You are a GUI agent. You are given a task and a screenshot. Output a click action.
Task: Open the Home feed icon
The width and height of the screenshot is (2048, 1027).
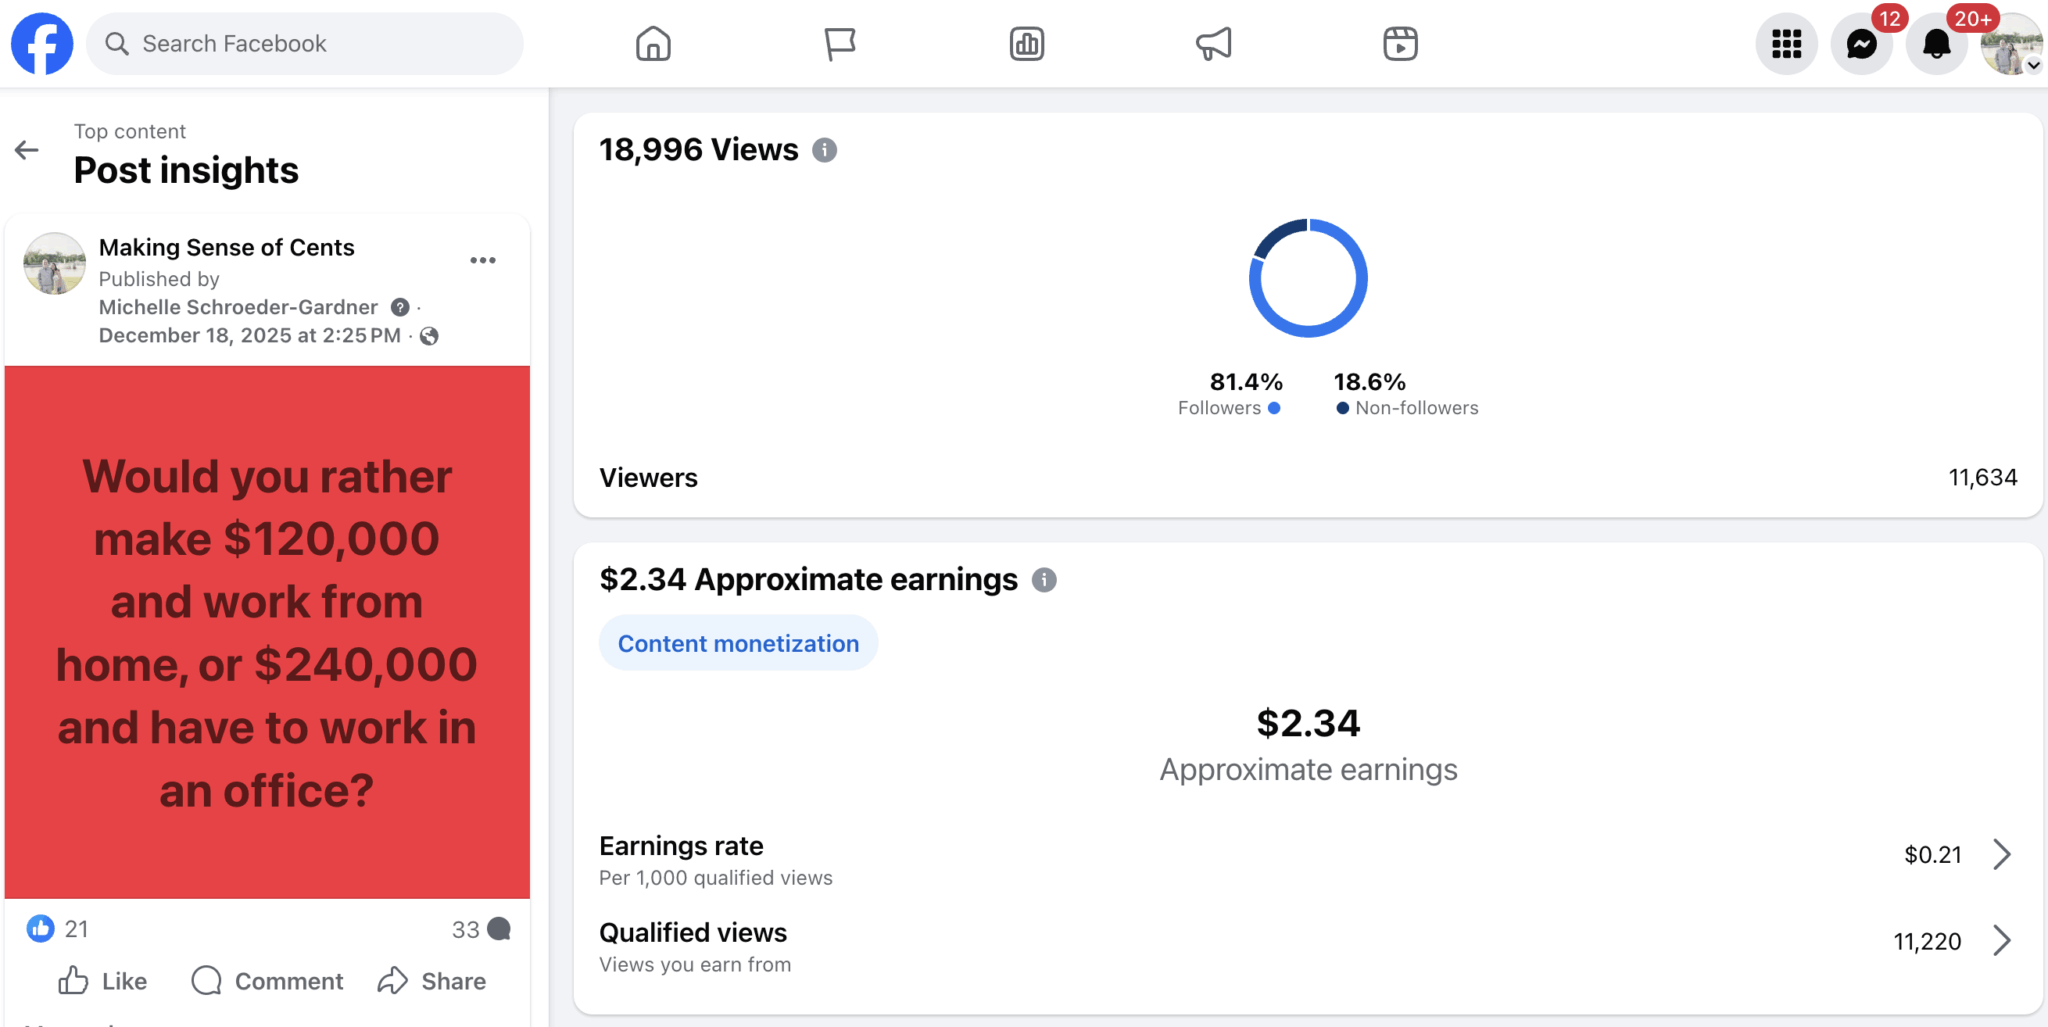(653, 44)
